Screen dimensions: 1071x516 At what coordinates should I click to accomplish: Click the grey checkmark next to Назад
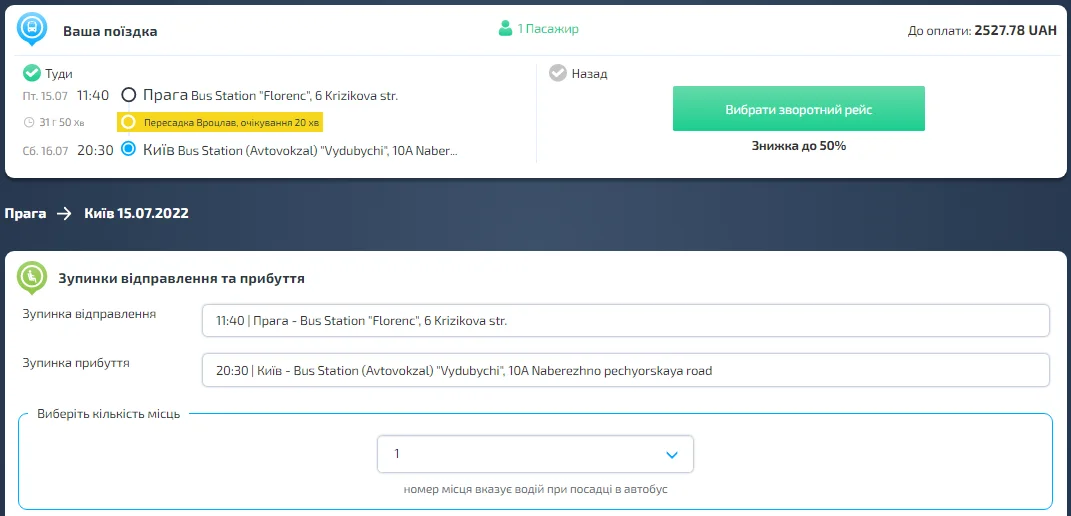tap(557, 73)
